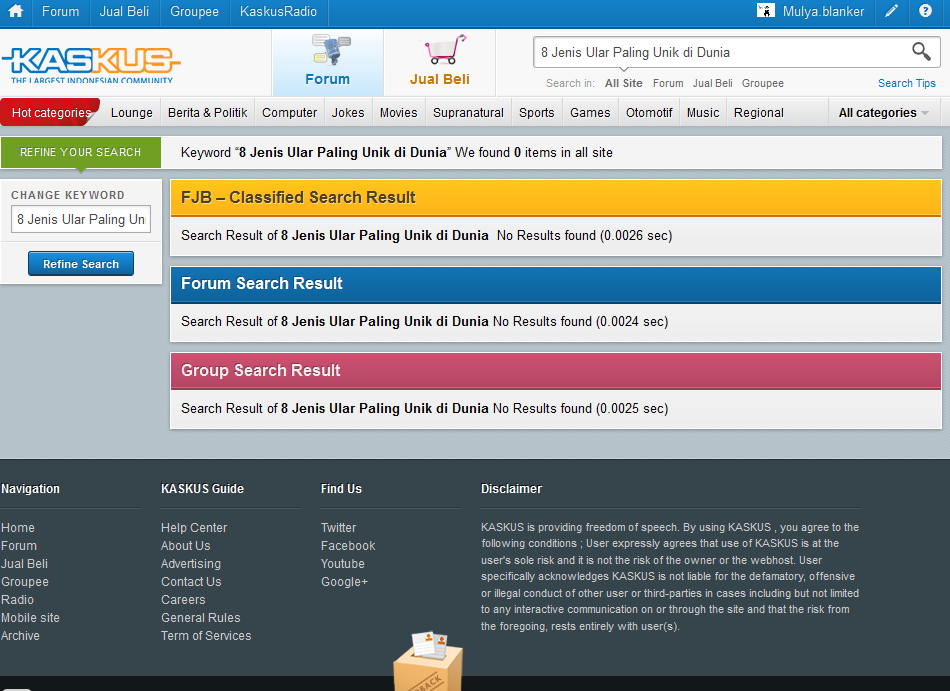950x691 pixels.
Task: Click the pencil edit icon
Action: 891,12
